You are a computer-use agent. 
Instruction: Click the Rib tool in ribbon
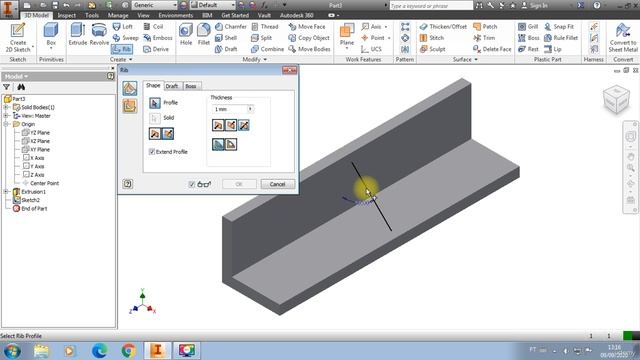click(122, 49)
